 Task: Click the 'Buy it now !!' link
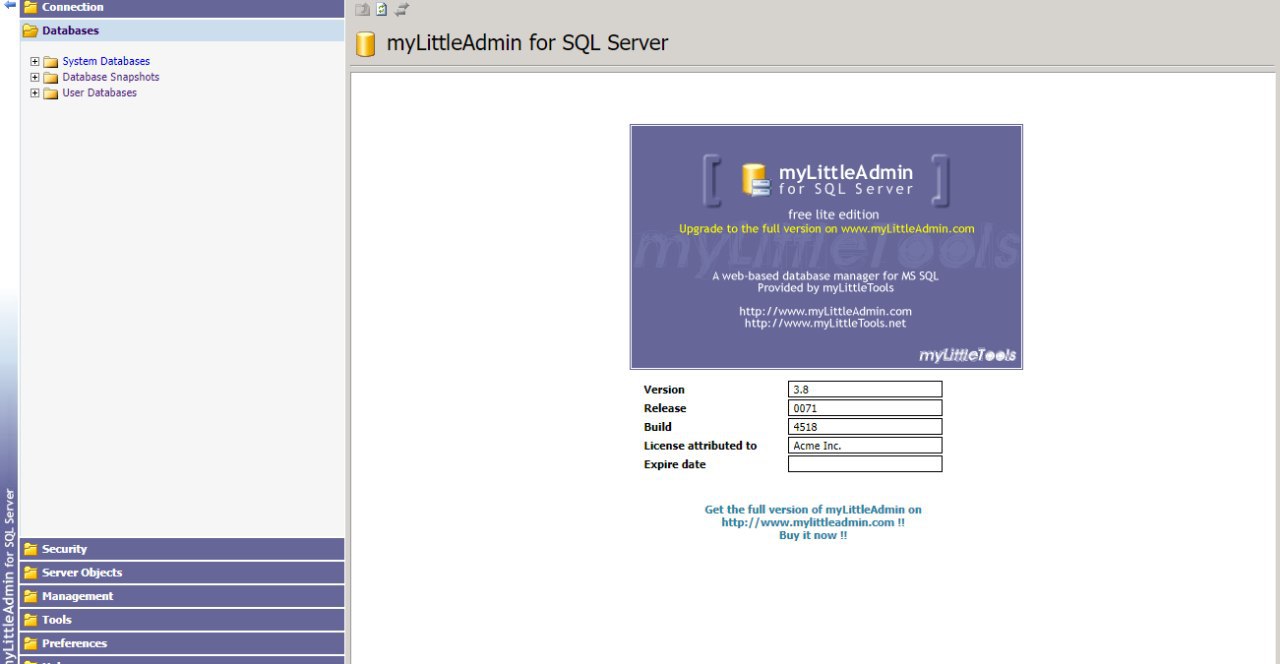(x=813, y=535)
